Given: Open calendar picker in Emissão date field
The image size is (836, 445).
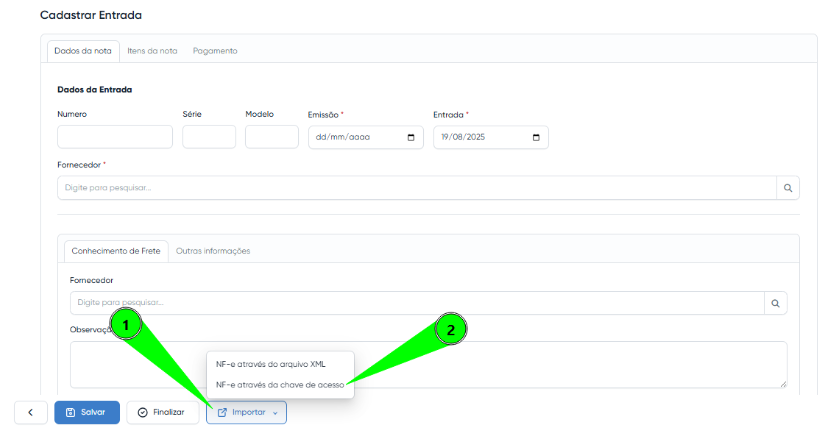Looking at the screenshot, I should pos(410,138).
